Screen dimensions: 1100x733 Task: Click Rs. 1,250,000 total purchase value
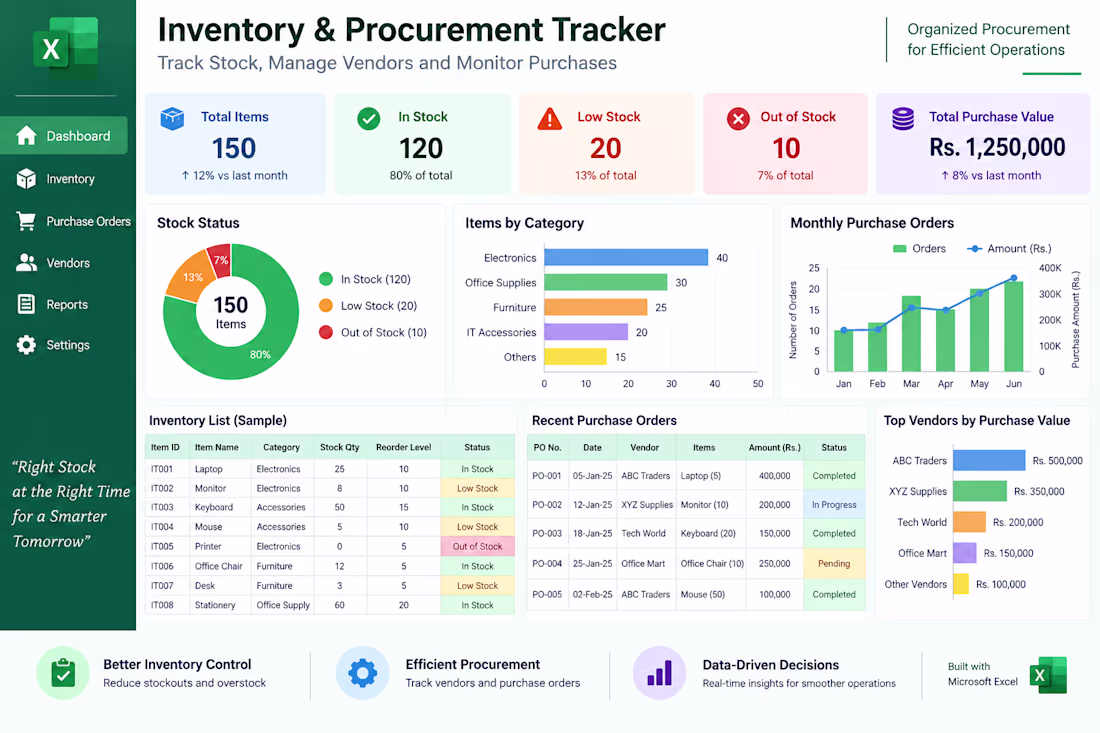997,147
